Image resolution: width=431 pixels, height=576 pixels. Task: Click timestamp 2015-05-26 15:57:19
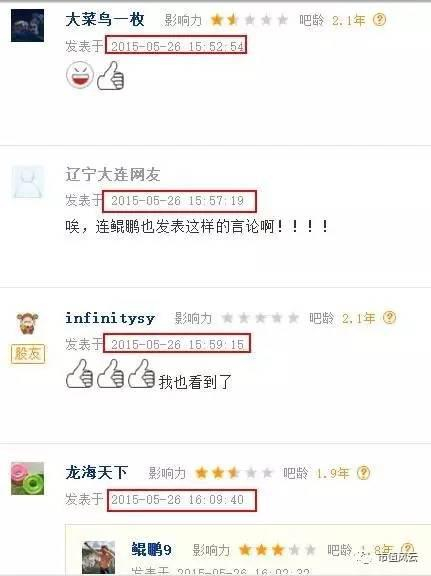179,201
